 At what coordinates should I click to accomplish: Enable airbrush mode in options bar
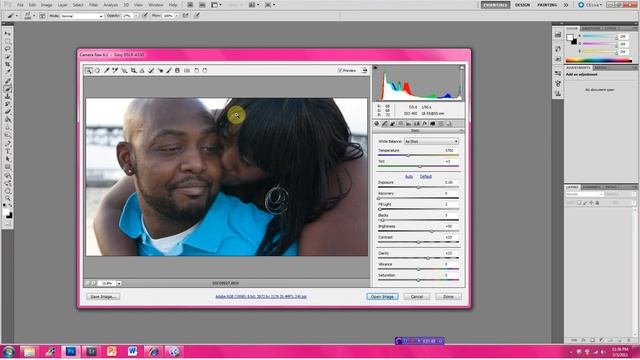click(186, 16)
